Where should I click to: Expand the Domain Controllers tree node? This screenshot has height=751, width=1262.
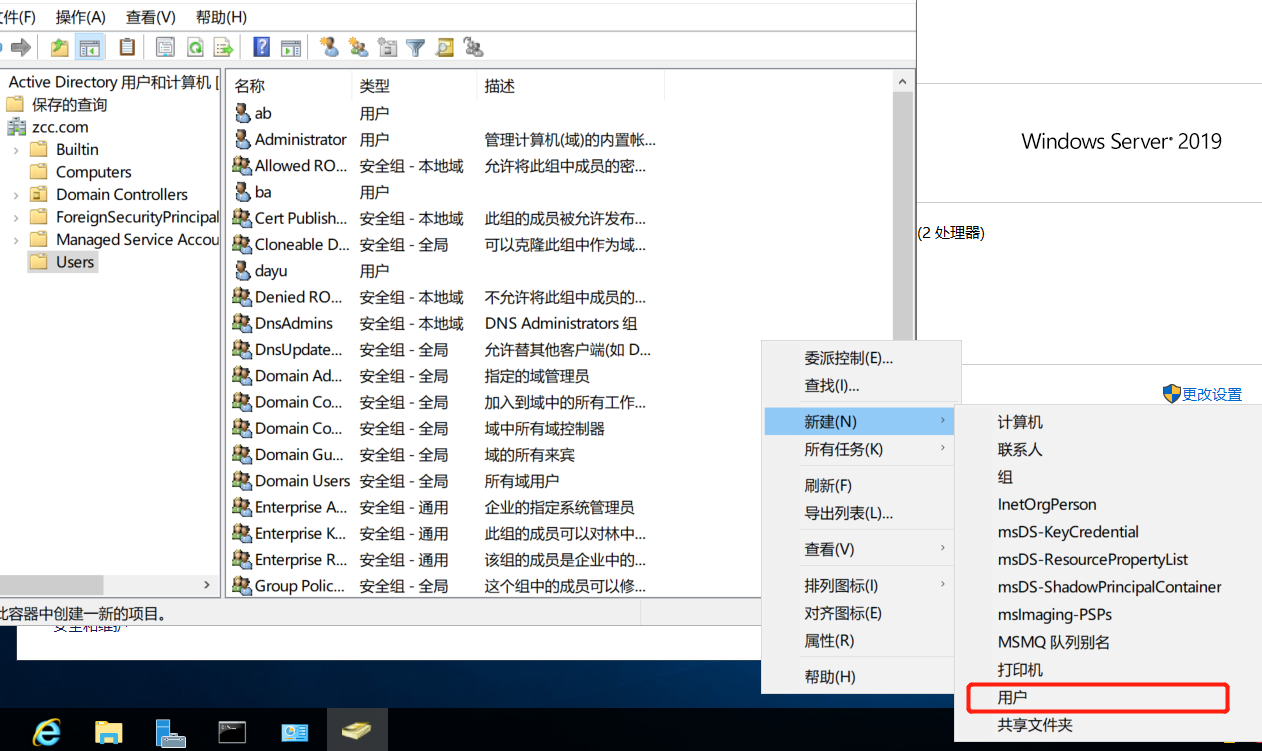click(16, 195)
